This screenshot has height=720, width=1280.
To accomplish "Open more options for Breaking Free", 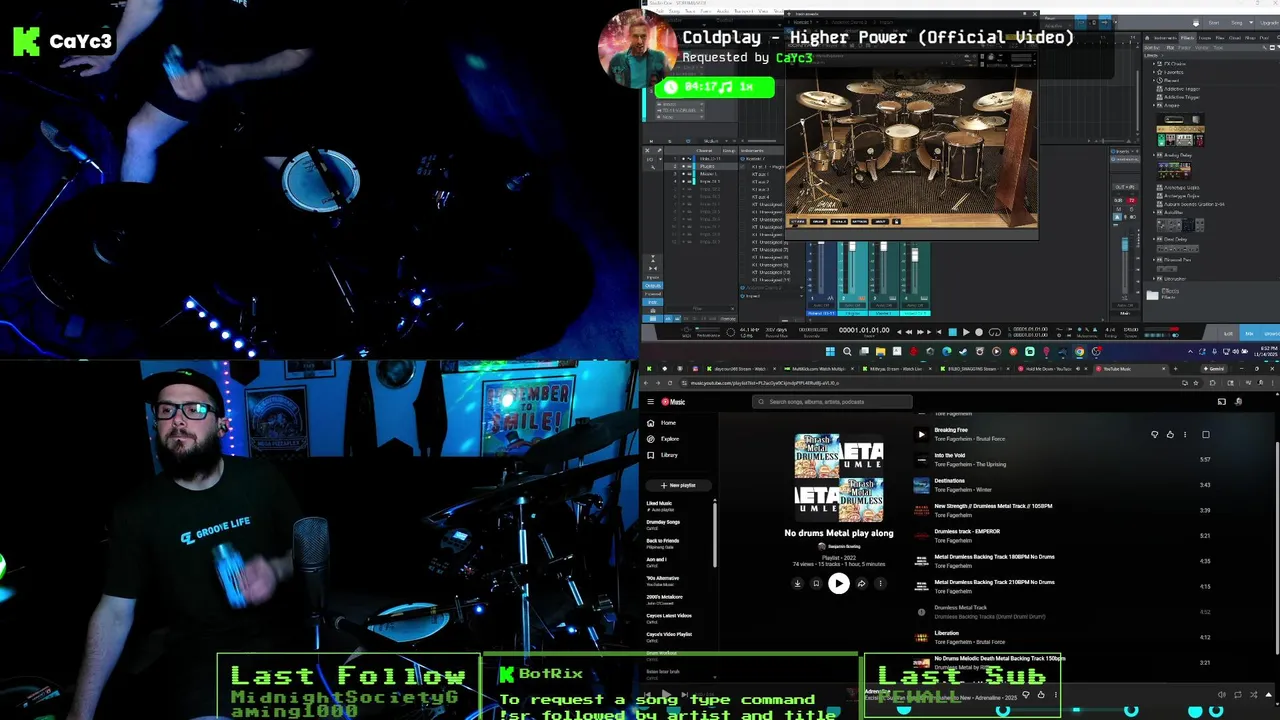I will click(1185, 434).
